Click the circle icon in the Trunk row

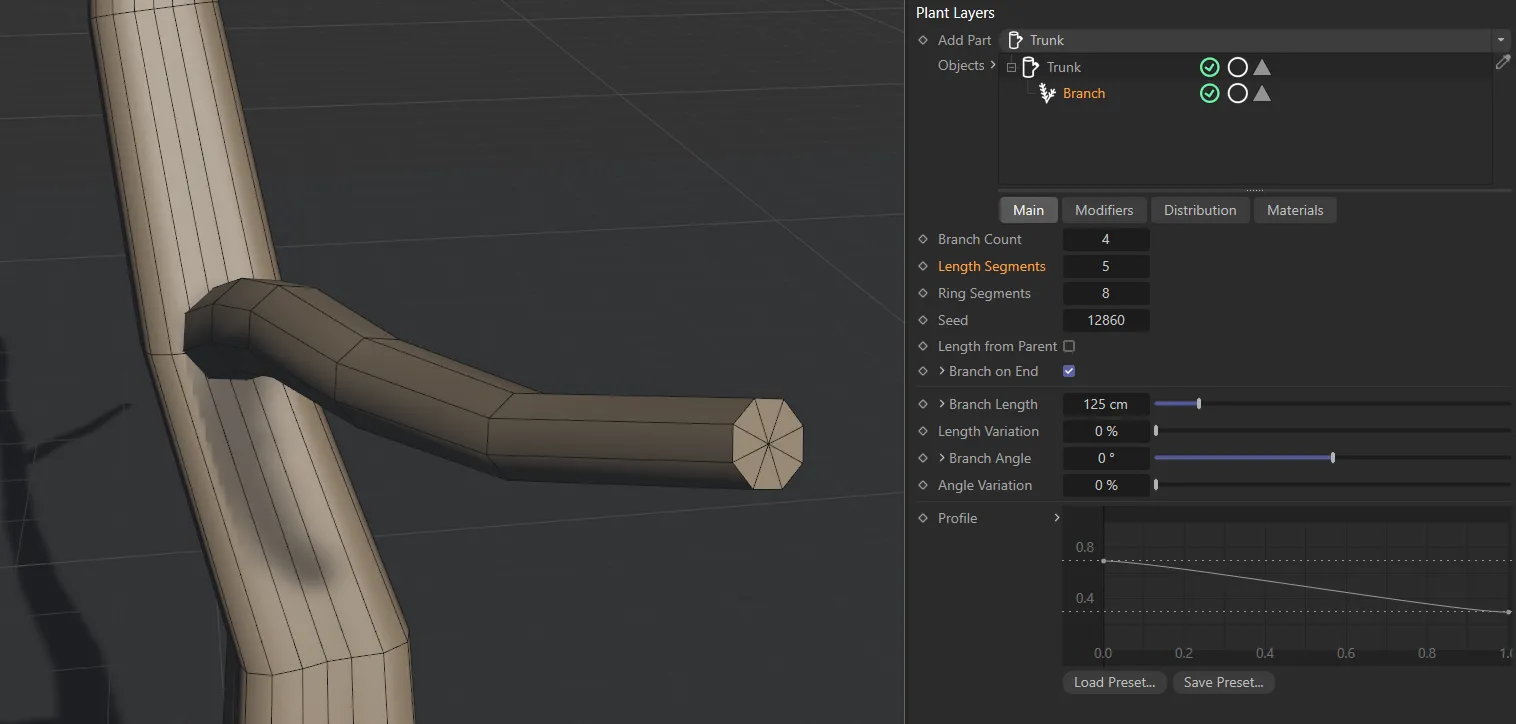click(x=1237, y=67)
